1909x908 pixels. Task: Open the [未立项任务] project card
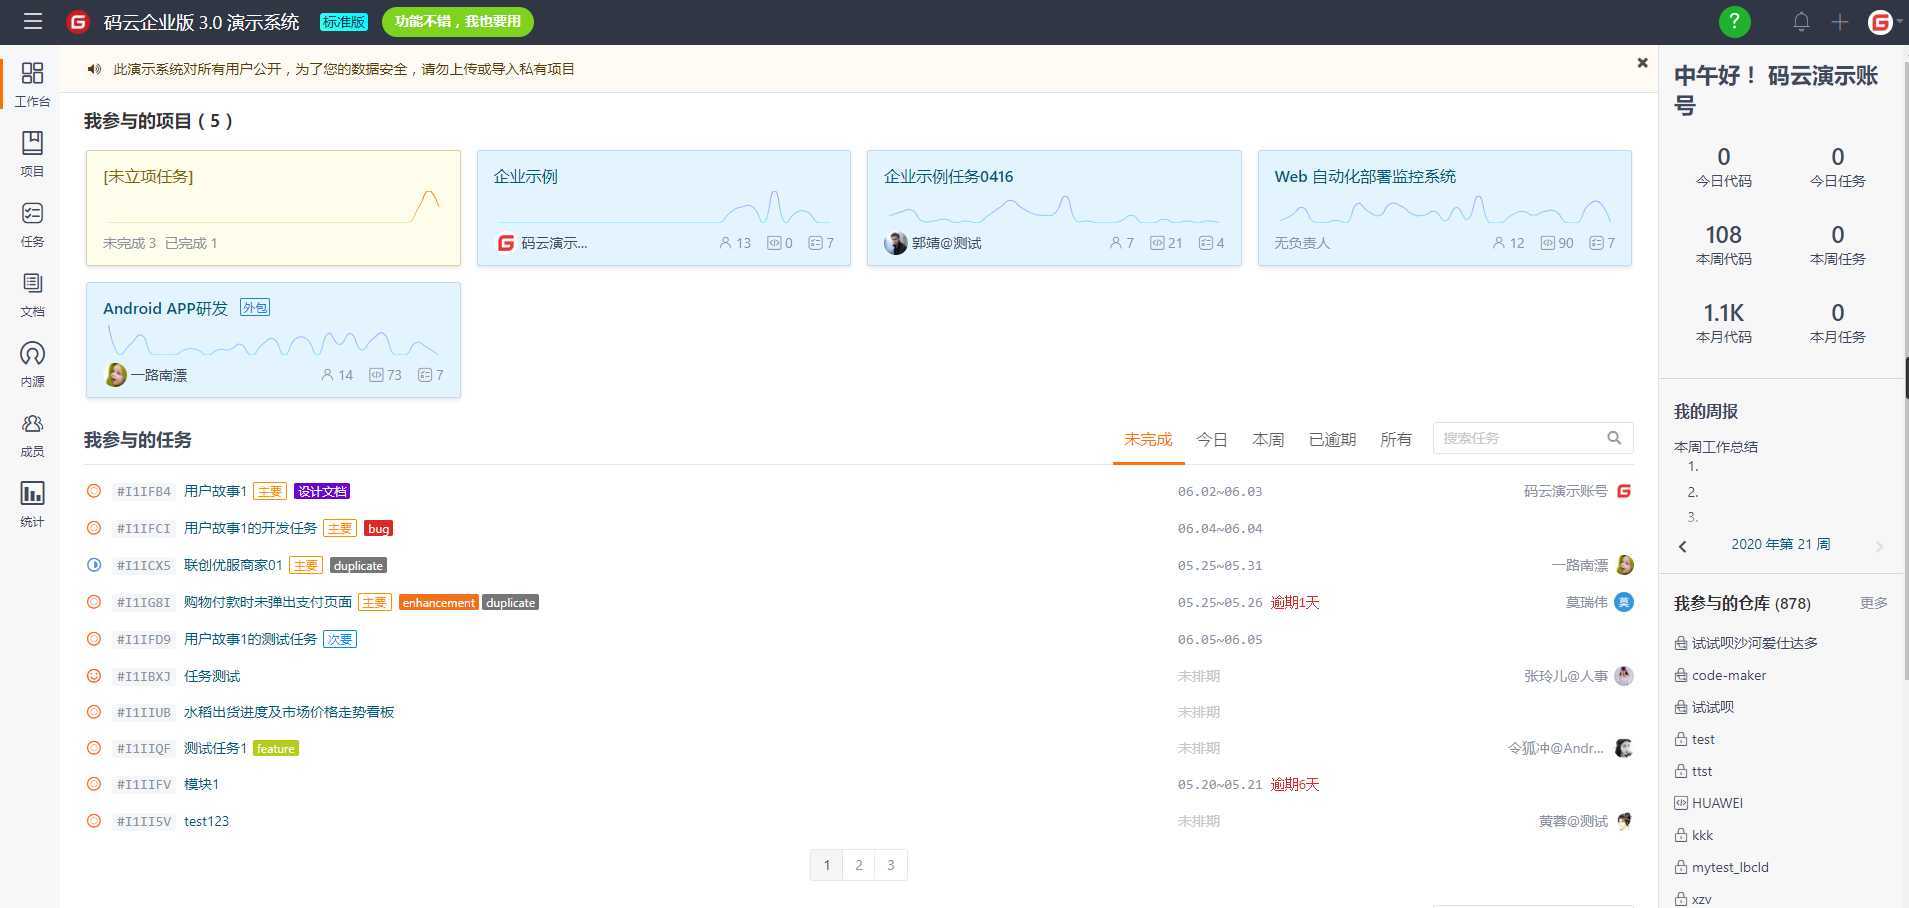273,208
